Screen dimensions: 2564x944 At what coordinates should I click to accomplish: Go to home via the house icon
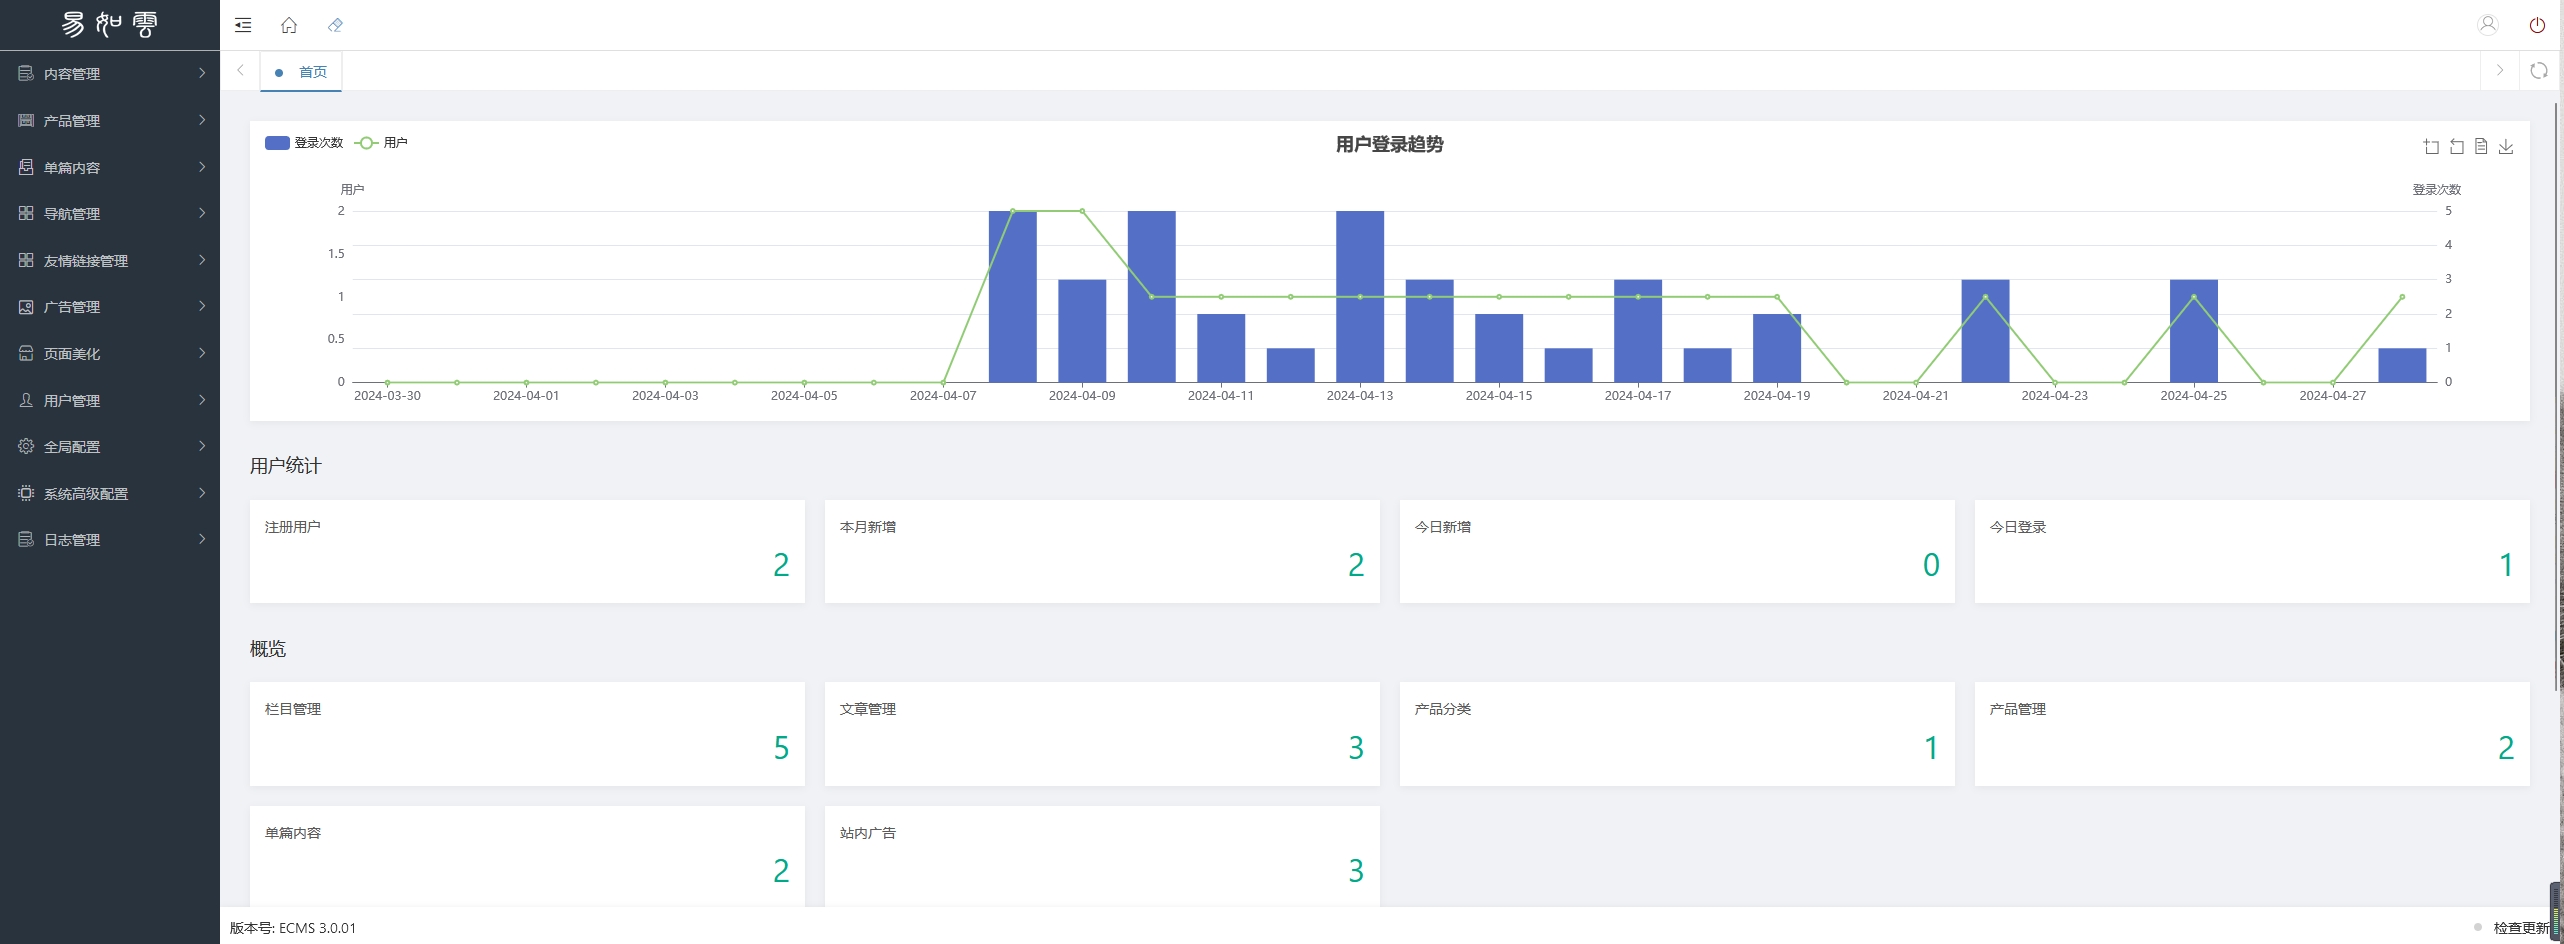(289, 25)
